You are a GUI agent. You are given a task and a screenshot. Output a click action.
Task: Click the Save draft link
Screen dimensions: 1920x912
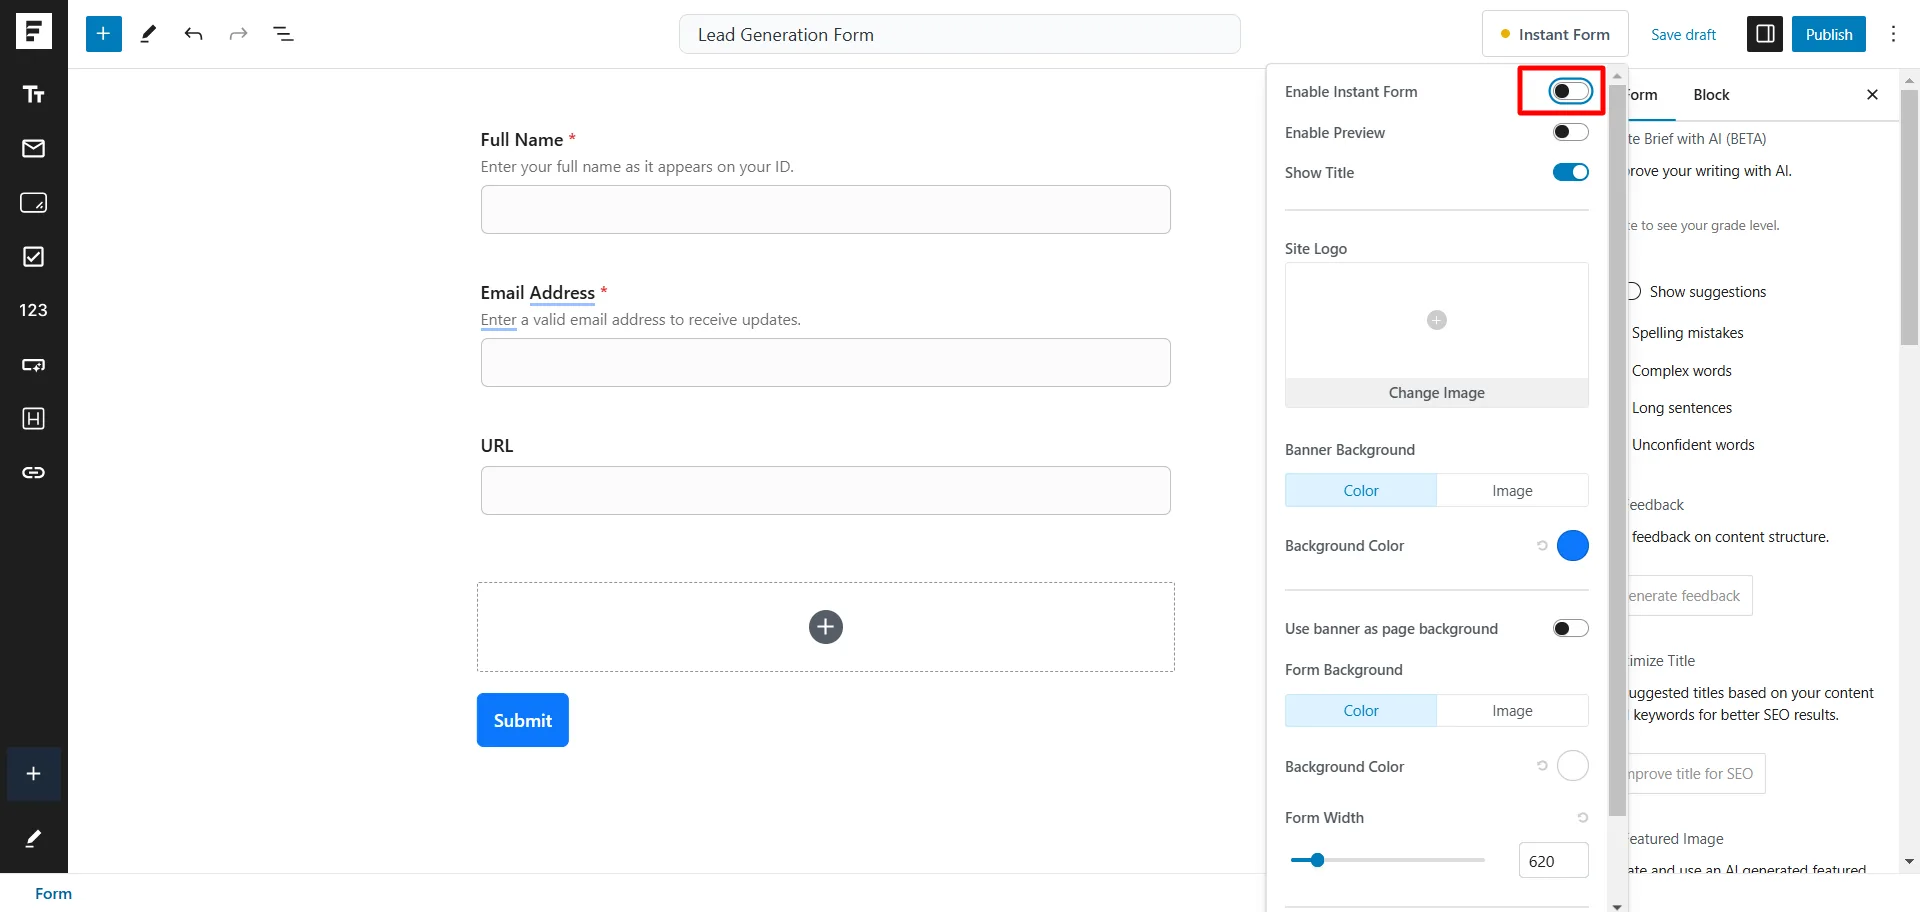click(x=1682, y=33)
